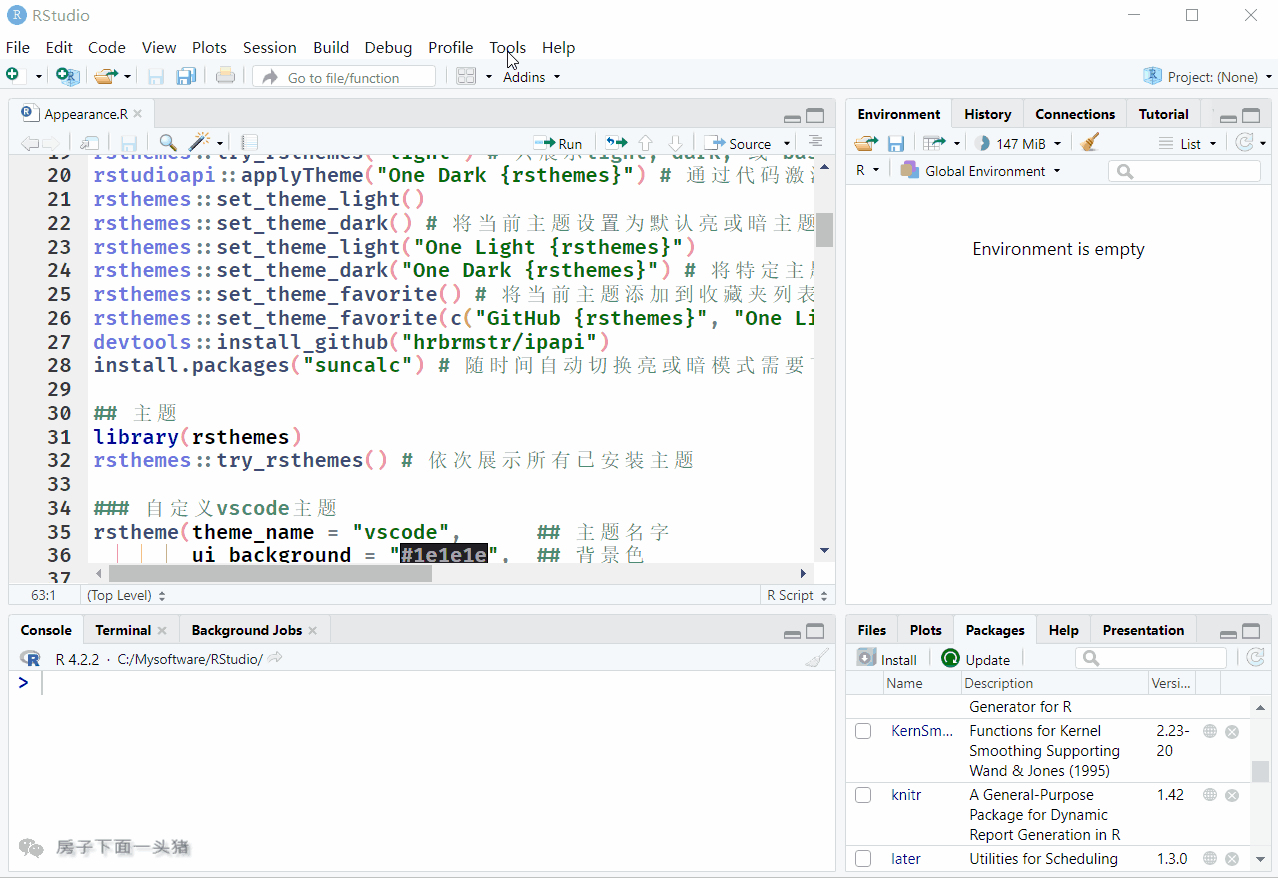Switch to the History tab

[x=987, y=114]
